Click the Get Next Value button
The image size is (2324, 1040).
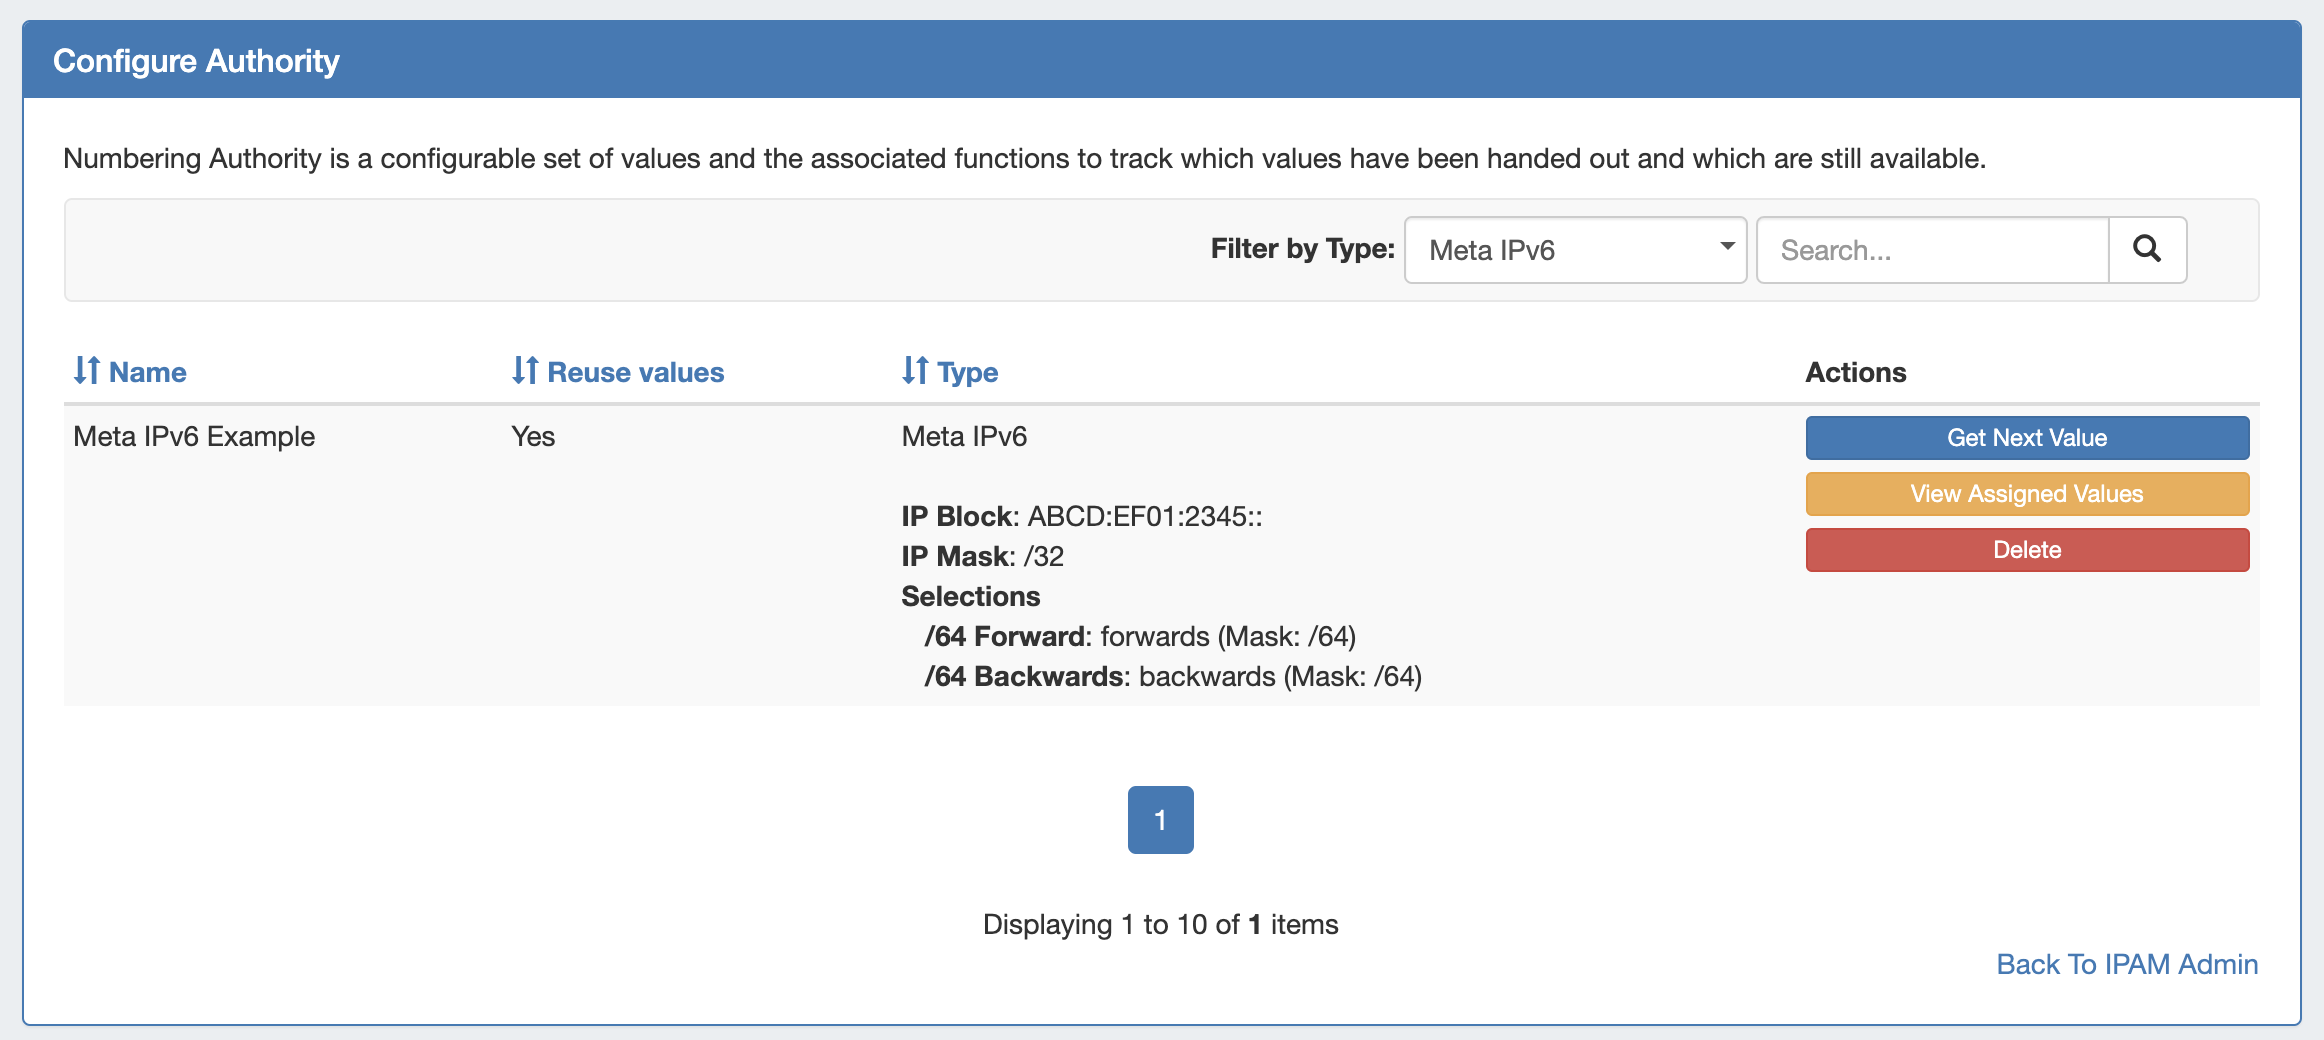(2026, 438)
